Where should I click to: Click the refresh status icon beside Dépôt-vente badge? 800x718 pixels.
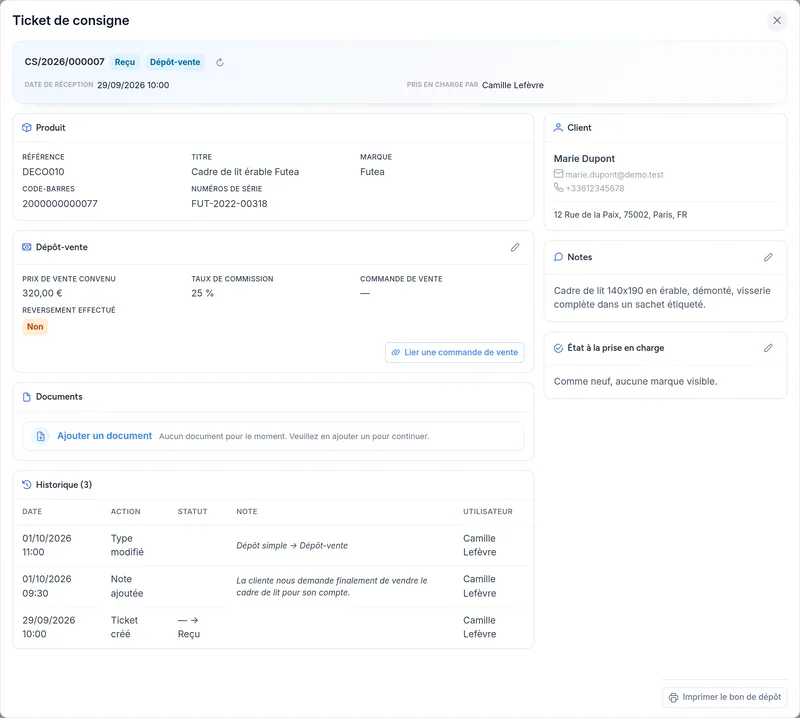tap(220, 62)
